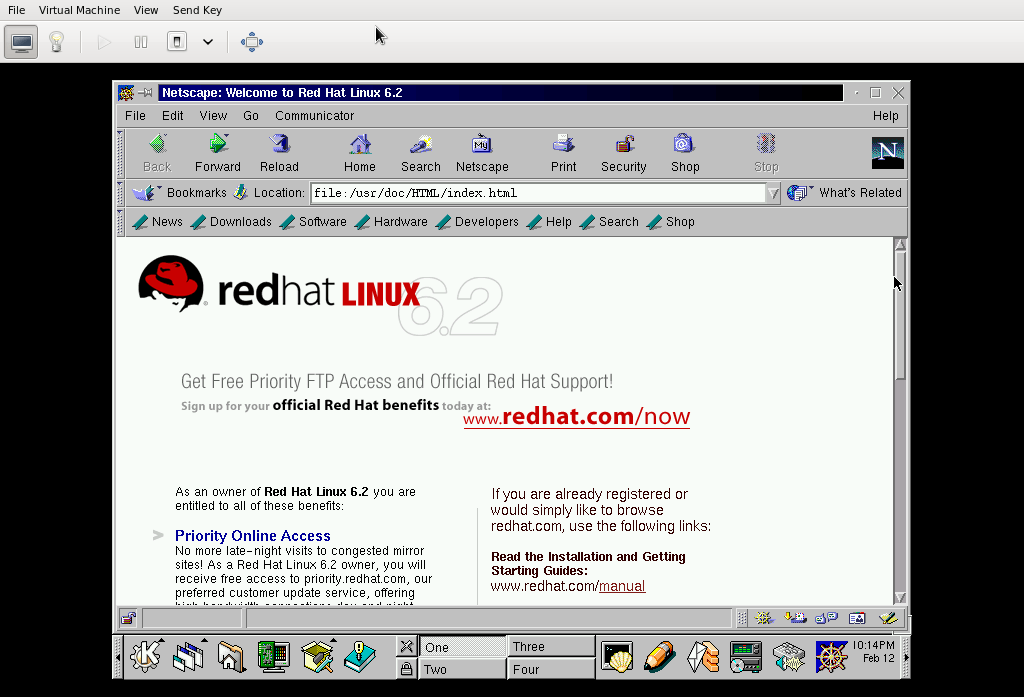
Task: Click the Netscape N logo throbber
Action: [x=887, y=153]
